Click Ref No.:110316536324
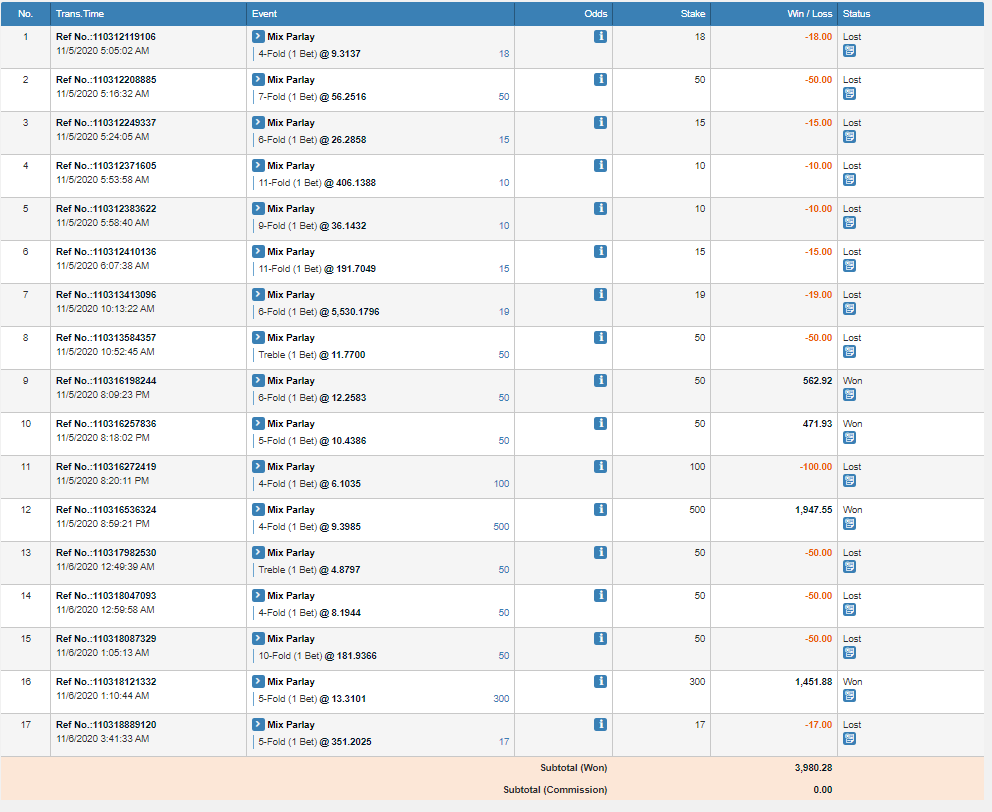 tap(106, 510)
